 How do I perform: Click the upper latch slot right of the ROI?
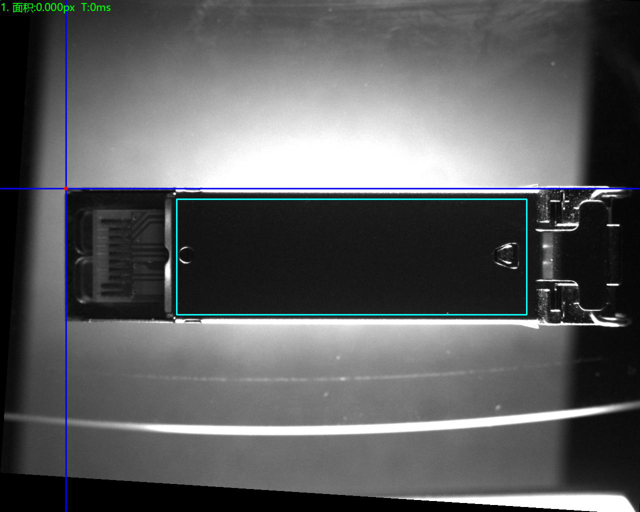point(560,211)
